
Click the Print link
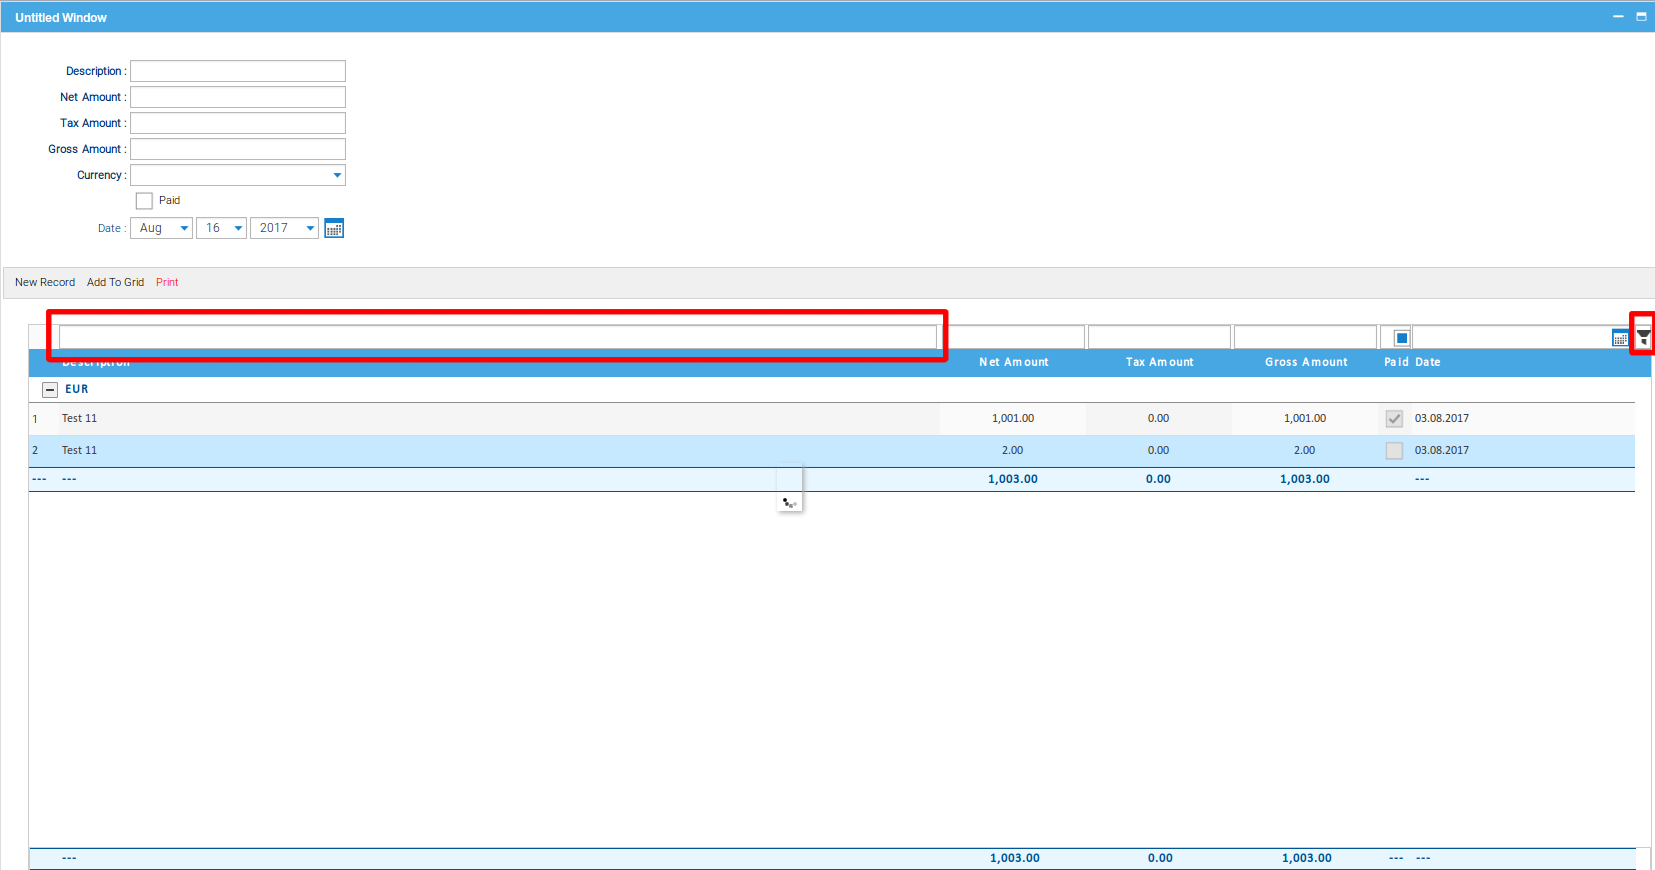click(167, 282)
